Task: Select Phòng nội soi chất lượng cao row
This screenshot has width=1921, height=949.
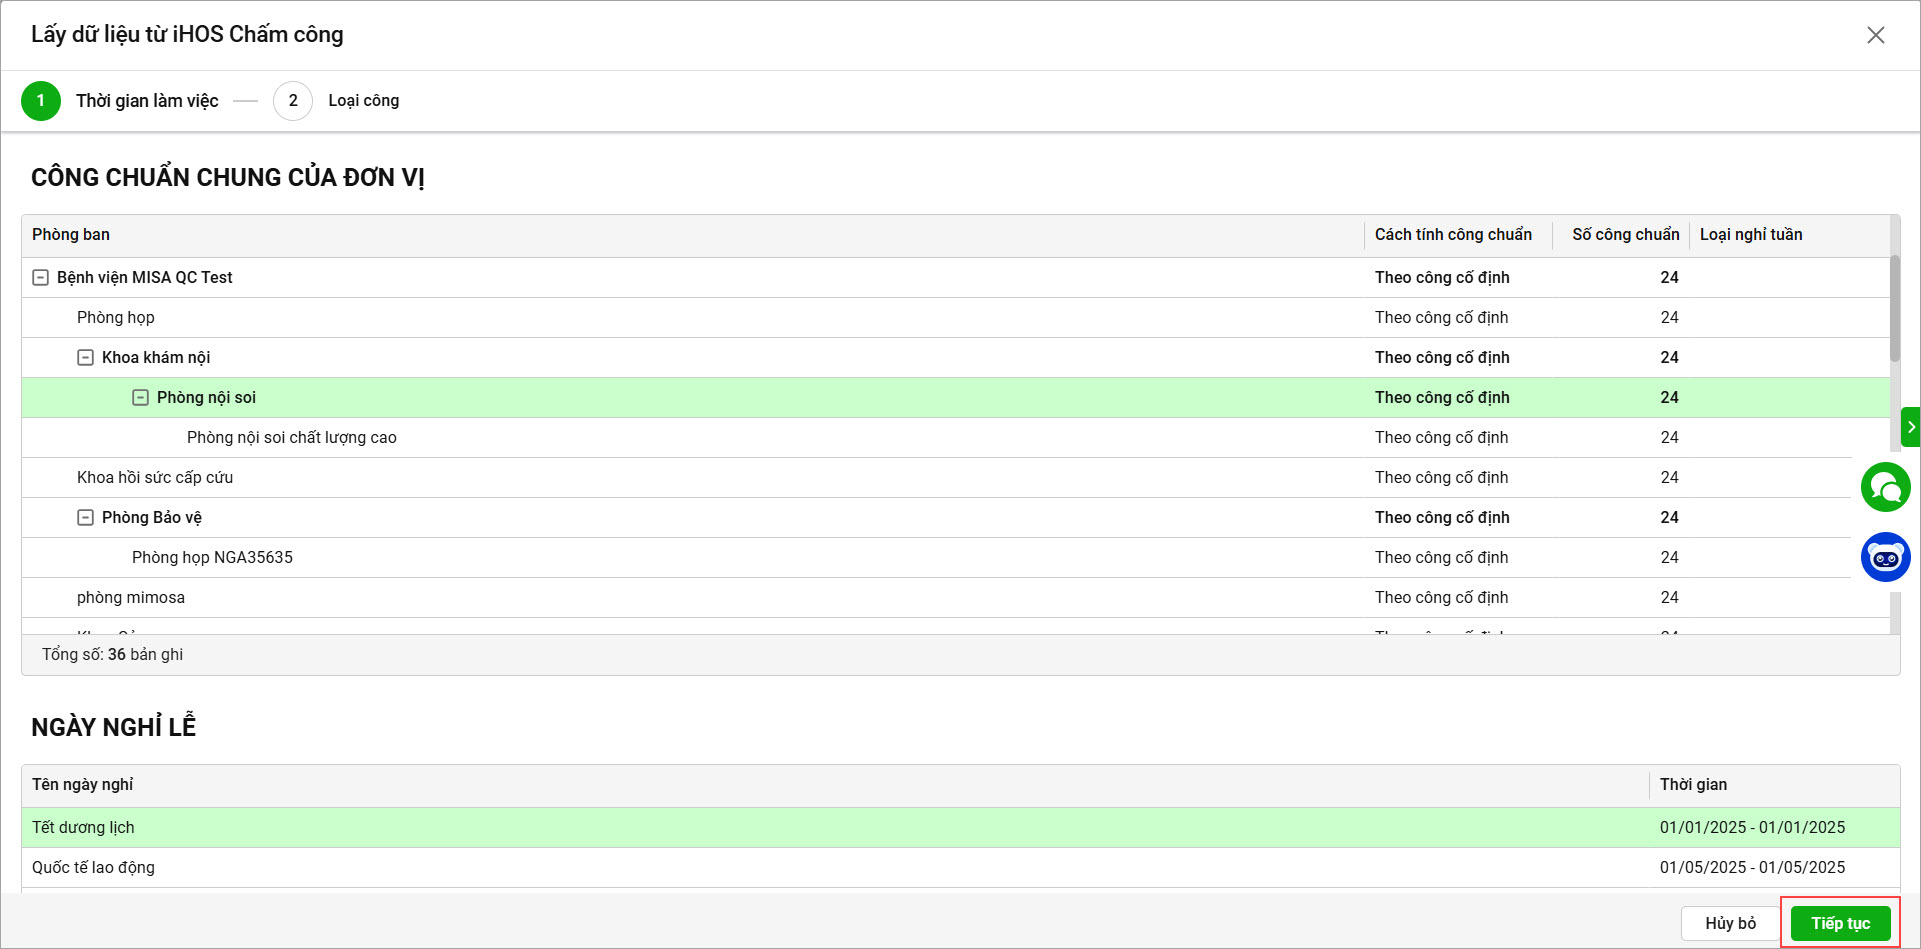Action: tap(292, 438)
